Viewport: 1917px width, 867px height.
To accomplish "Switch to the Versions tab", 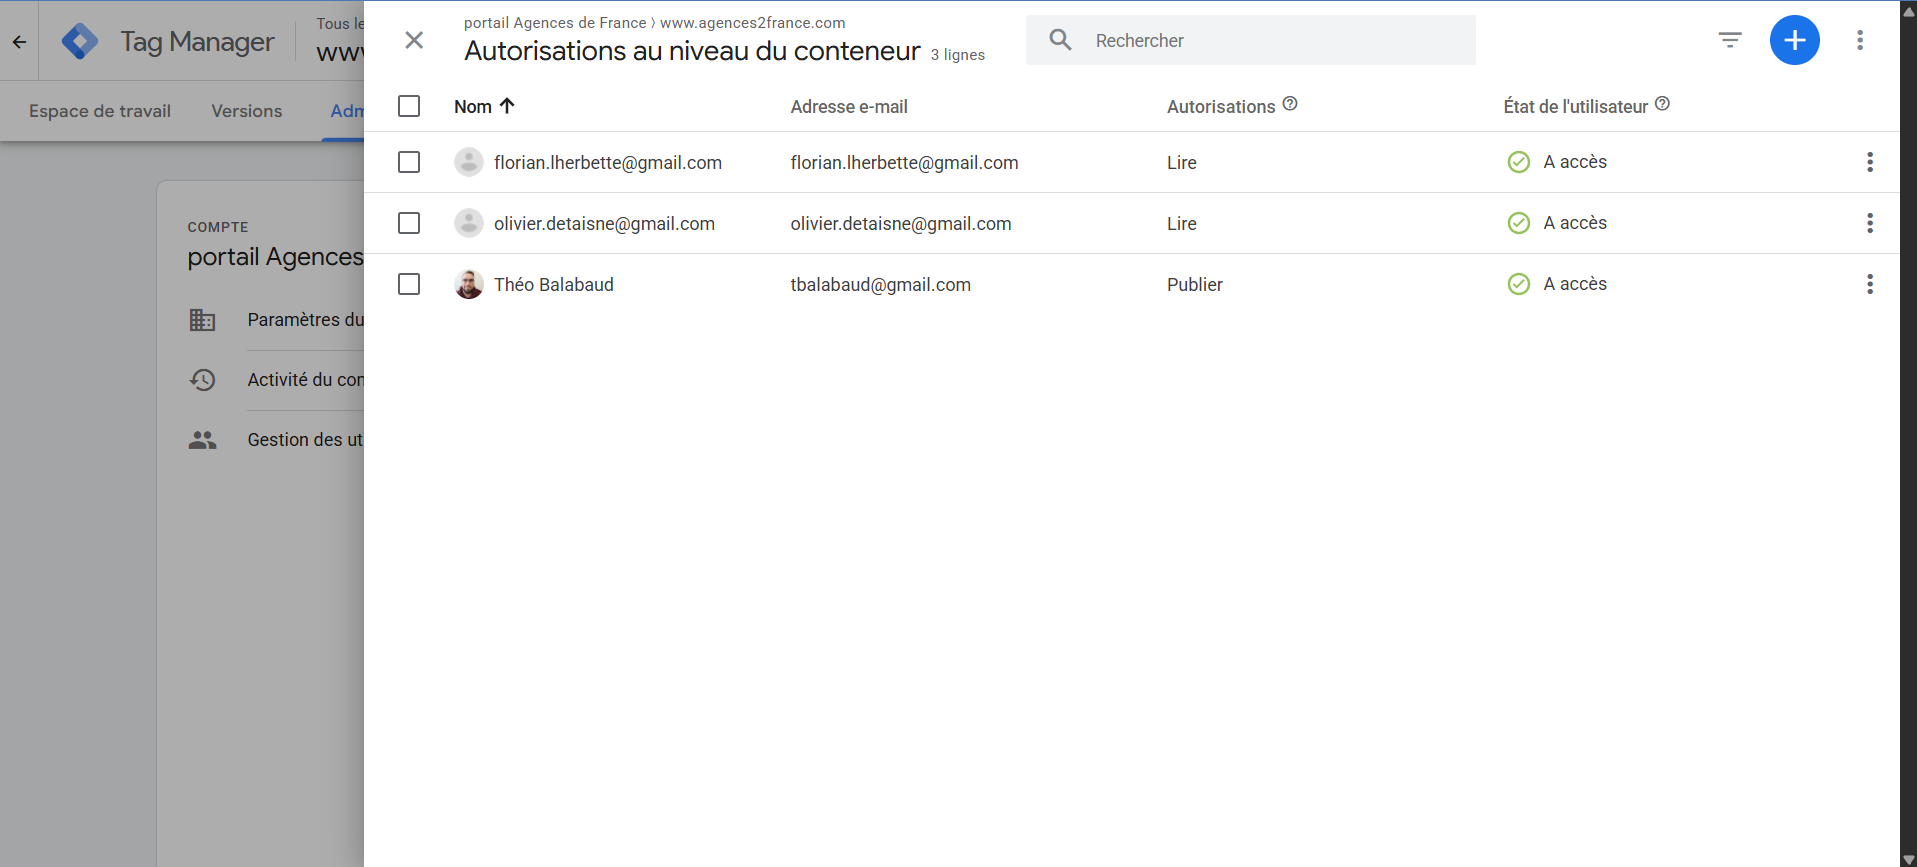I will pyautogui.click(x=246, y=111).
